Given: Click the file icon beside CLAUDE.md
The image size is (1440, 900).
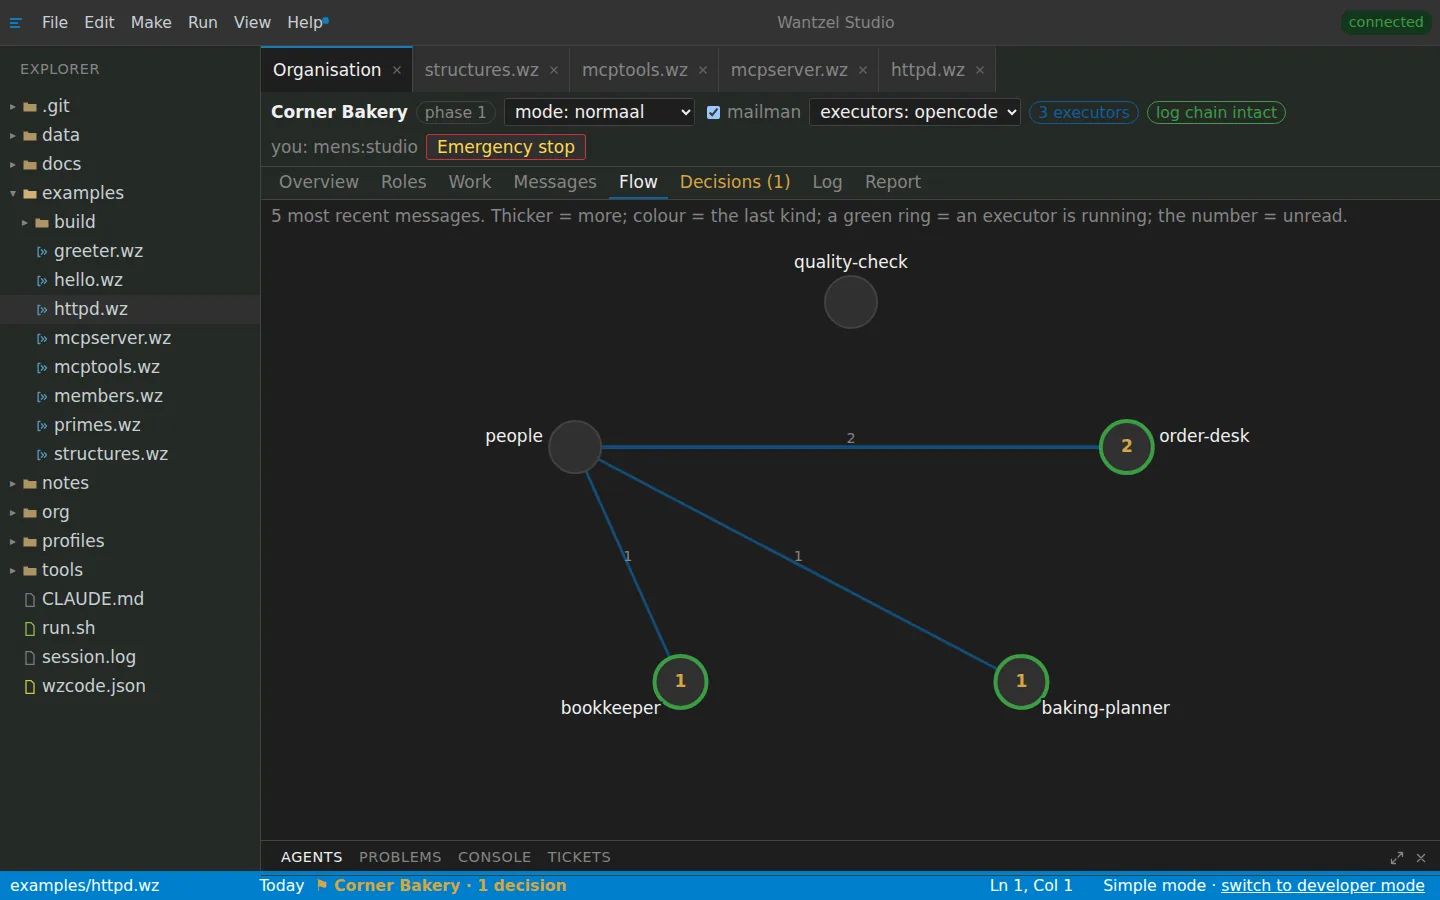Looking at the screenshot, I should (x=30, y=600).
